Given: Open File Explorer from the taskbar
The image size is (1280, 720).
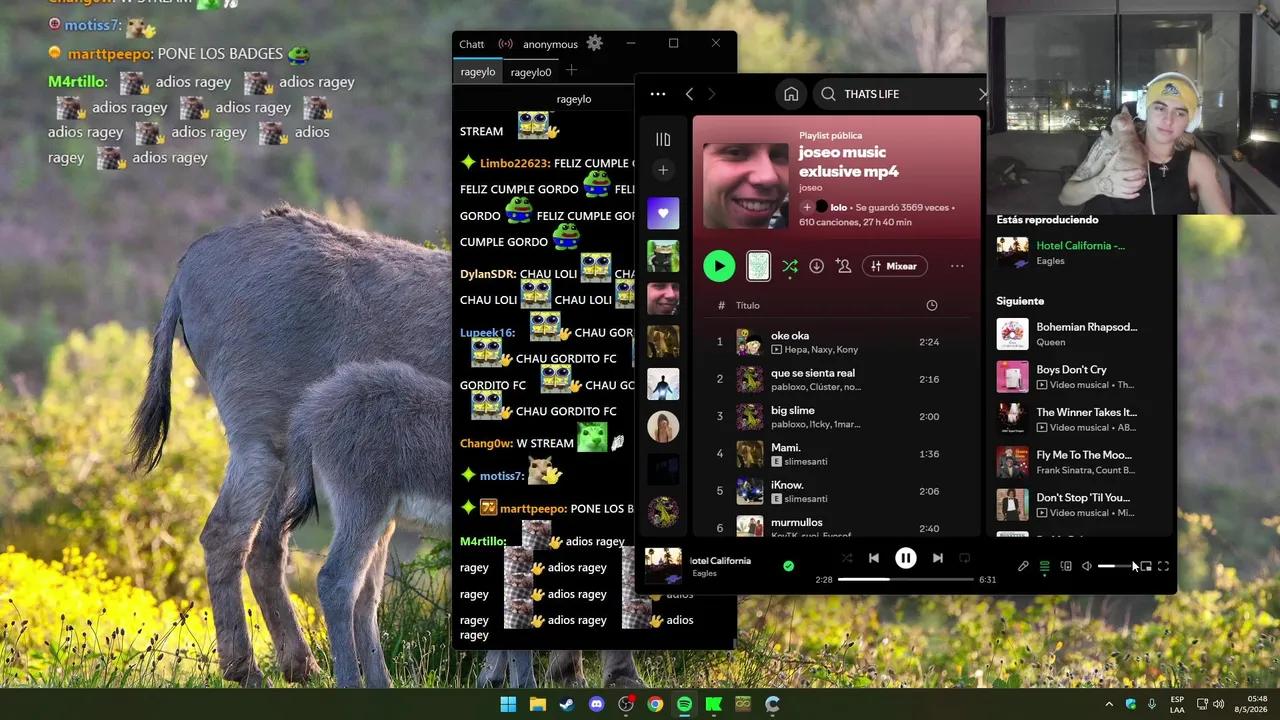Looking at the screenshot, I should (538, 704).
